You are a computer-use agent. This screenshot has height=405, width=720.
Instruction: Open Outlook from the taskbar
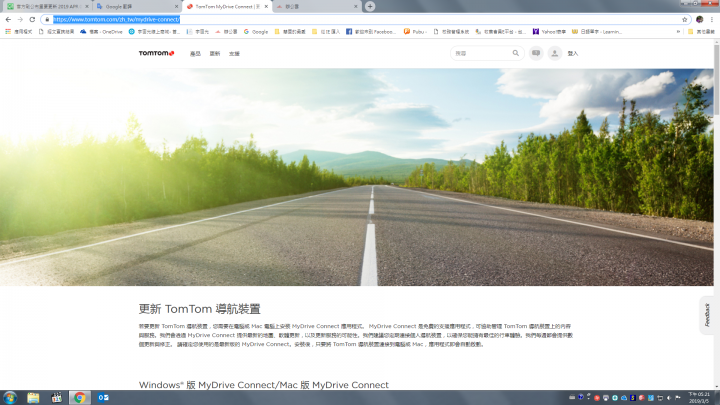[103, 398]
